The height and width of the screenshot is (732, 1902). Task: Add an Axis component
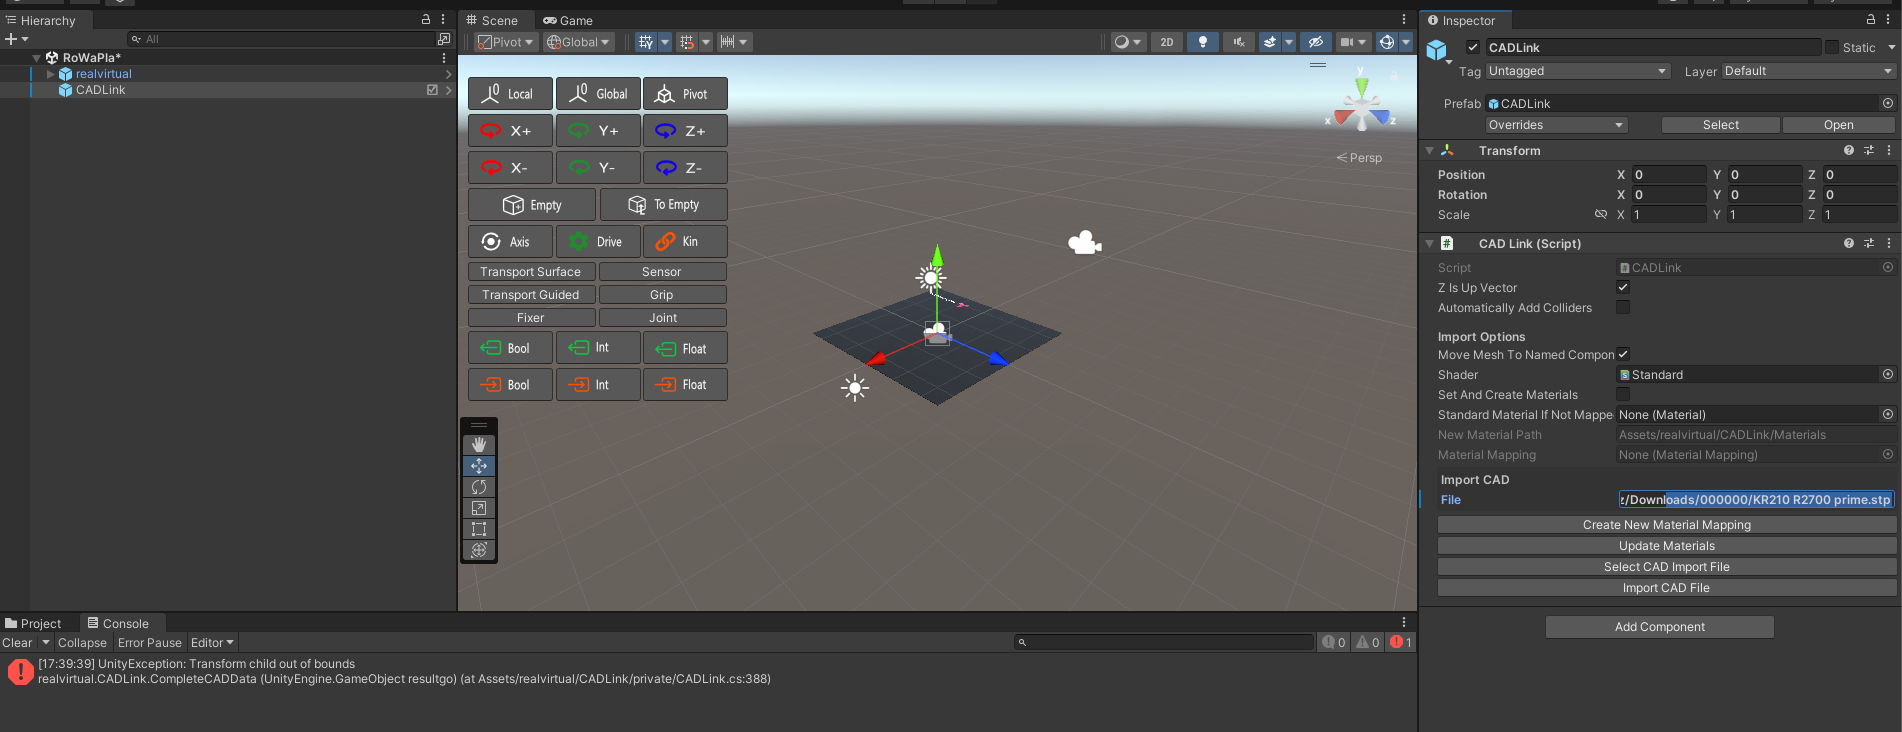[510, 242]
